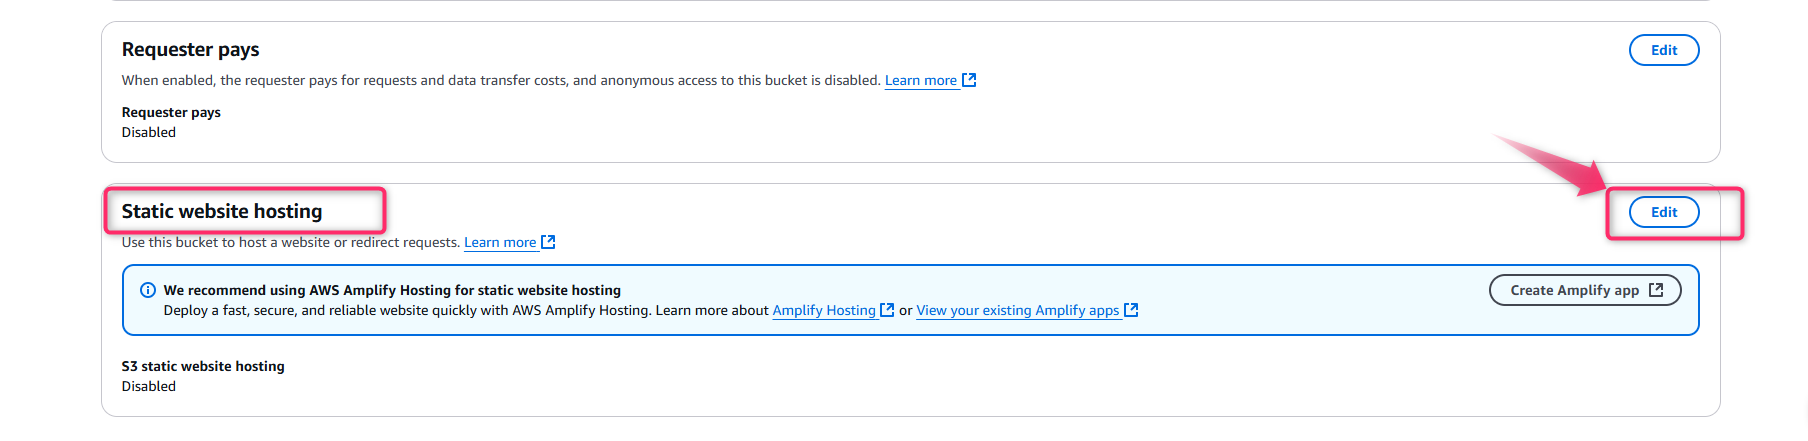Click the bold Requester pays field label

pyautogui.click(x=171, y=112)
